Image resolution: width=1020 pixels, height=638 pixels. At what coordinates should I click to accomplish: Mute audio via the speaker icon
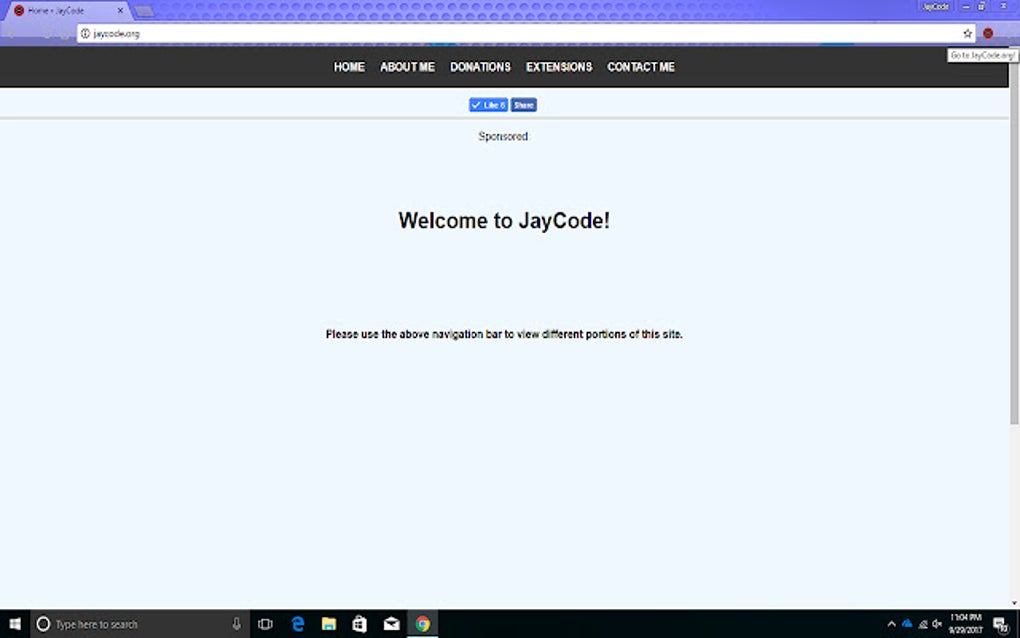(x=938, y=623)
